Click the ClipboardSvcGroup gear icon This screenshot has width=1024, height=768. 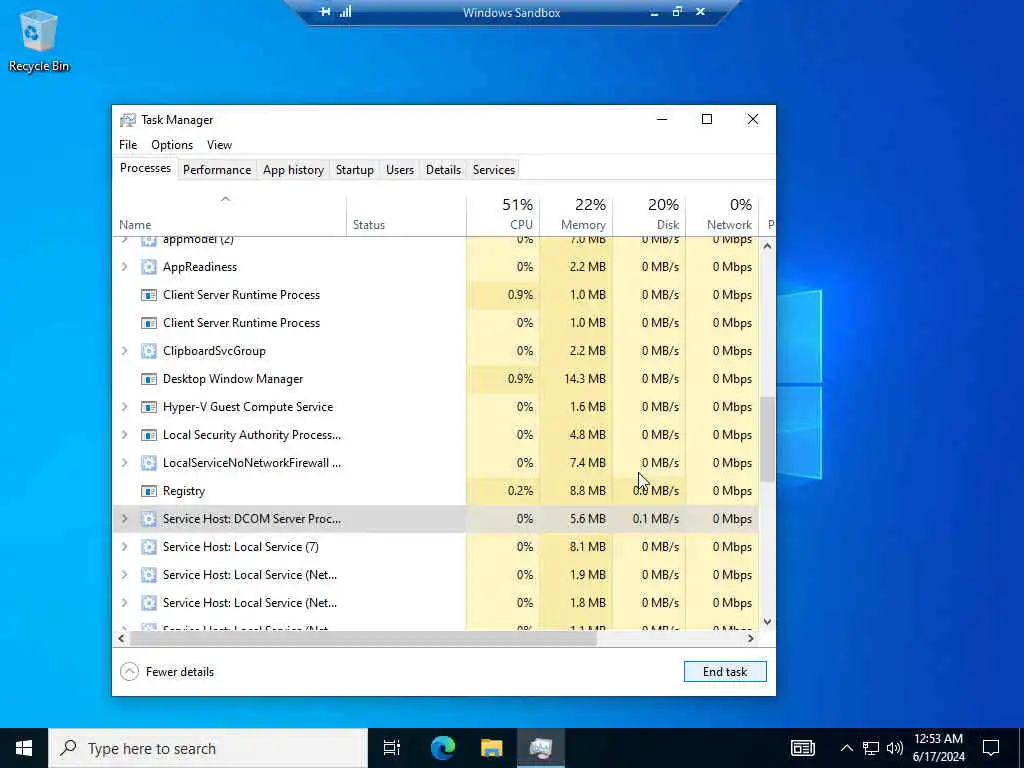coord(149,351)
